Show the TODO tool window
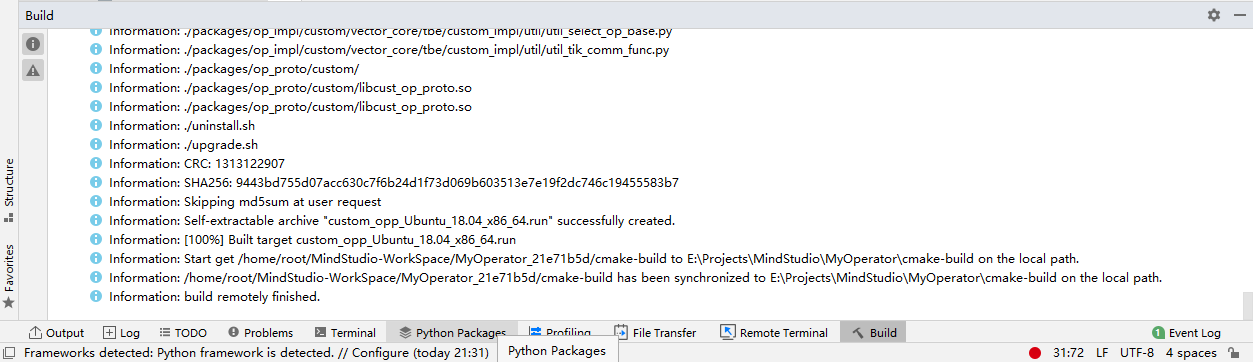This screenshot has height=362, width=1253. tap(182, 333)
